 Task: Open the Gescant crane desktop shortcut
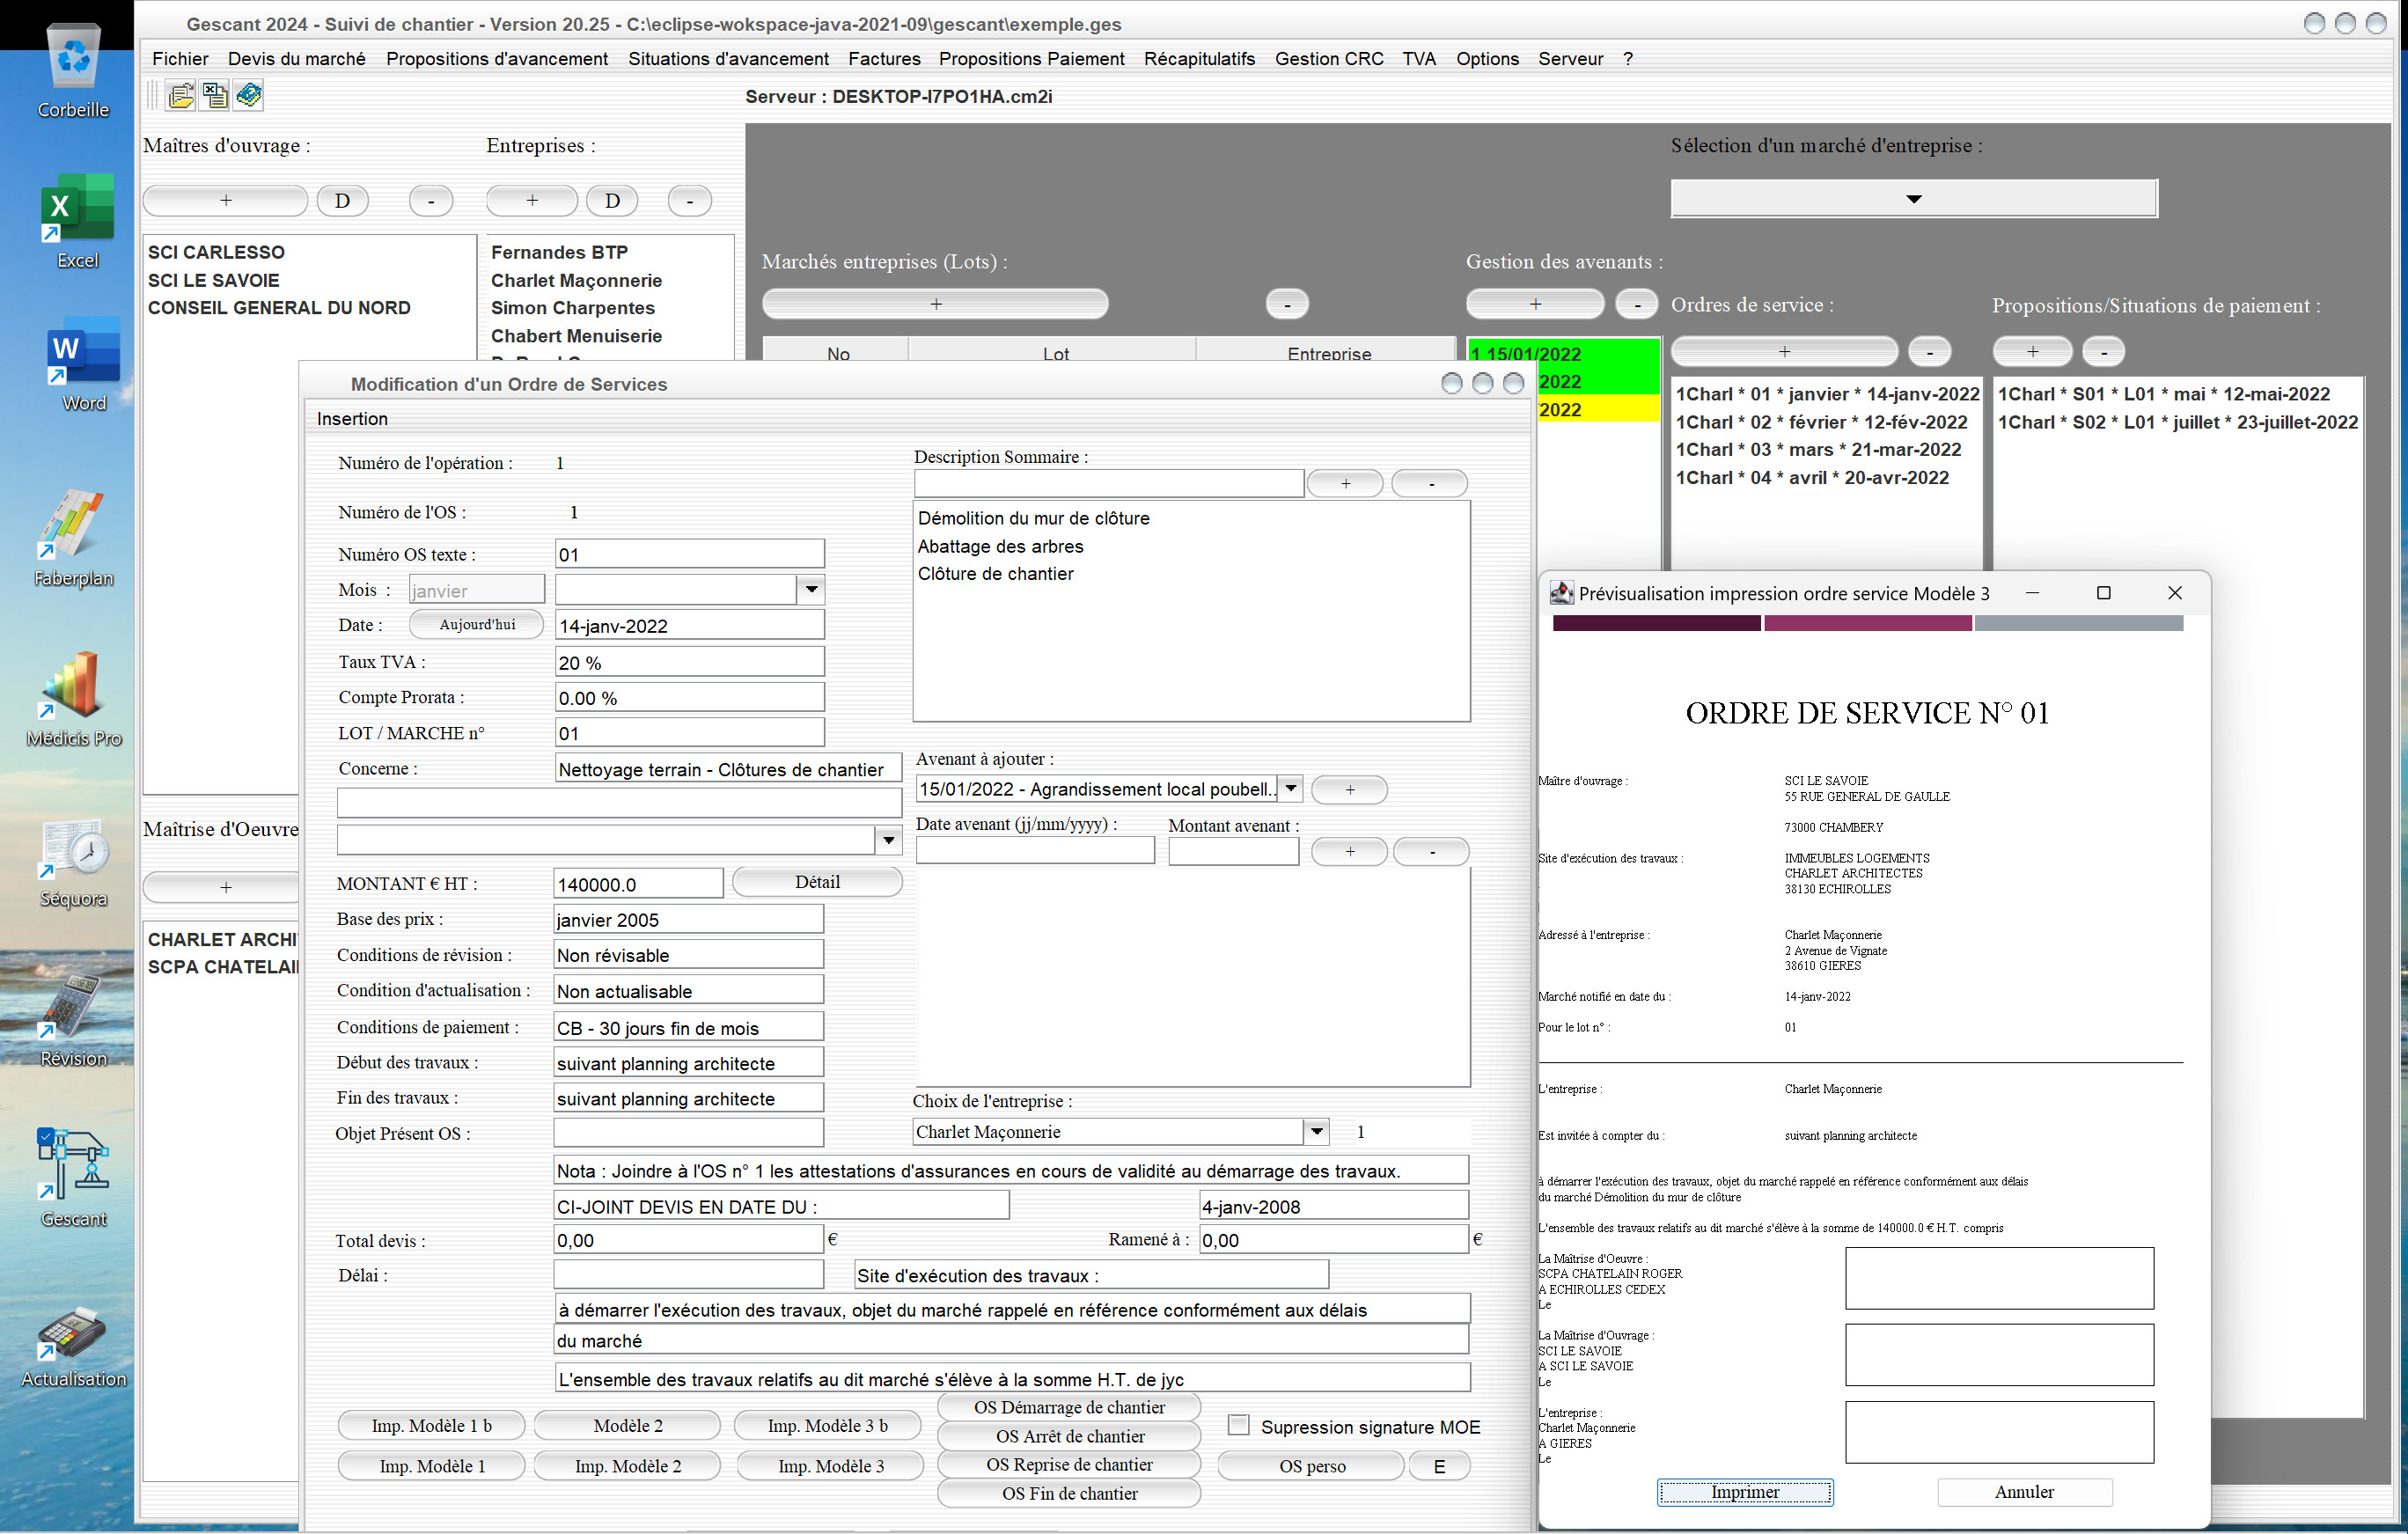73,1178
